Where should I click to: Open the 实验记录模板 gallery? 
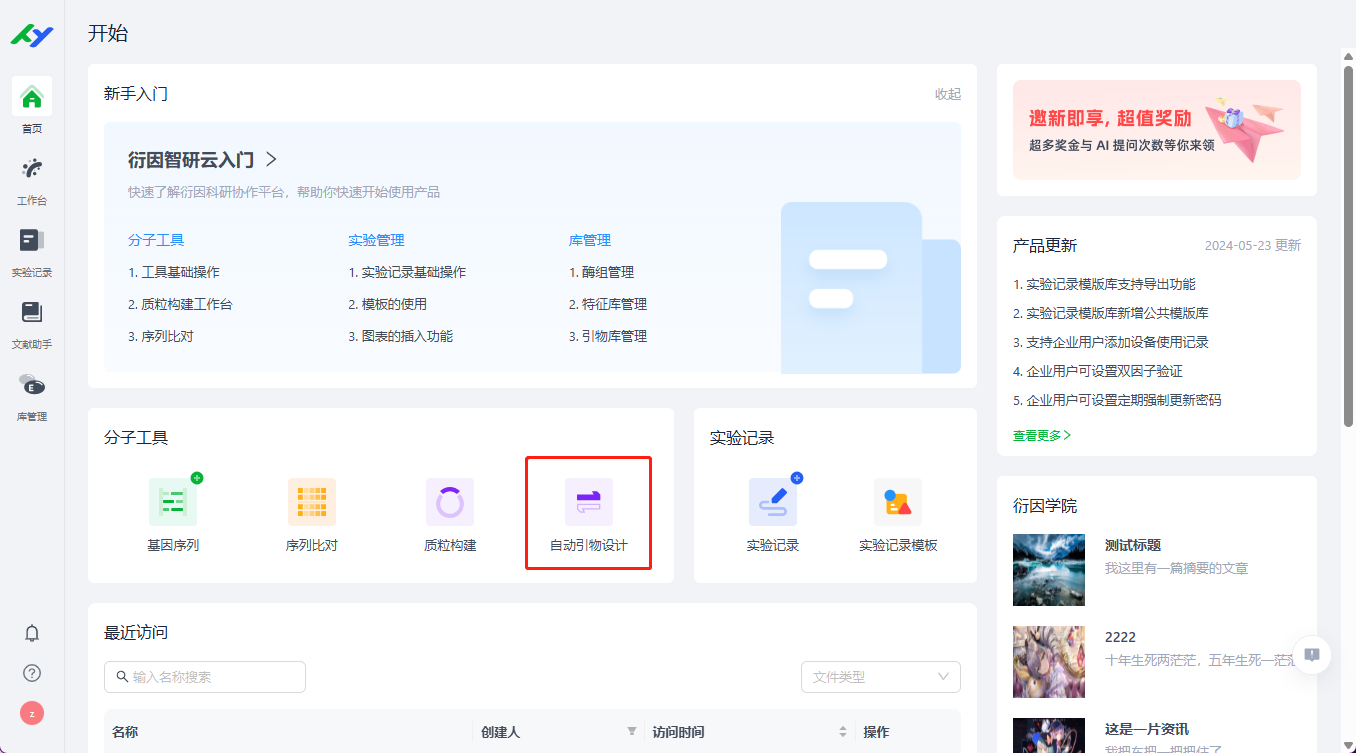(897, 513)
